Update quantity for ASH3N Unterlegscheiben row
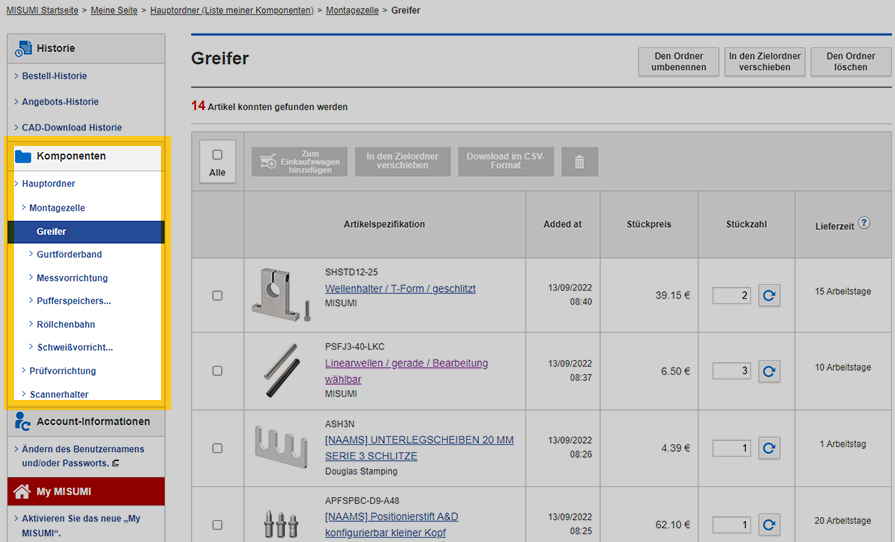895x542 pixels. [x=768, y=448]
